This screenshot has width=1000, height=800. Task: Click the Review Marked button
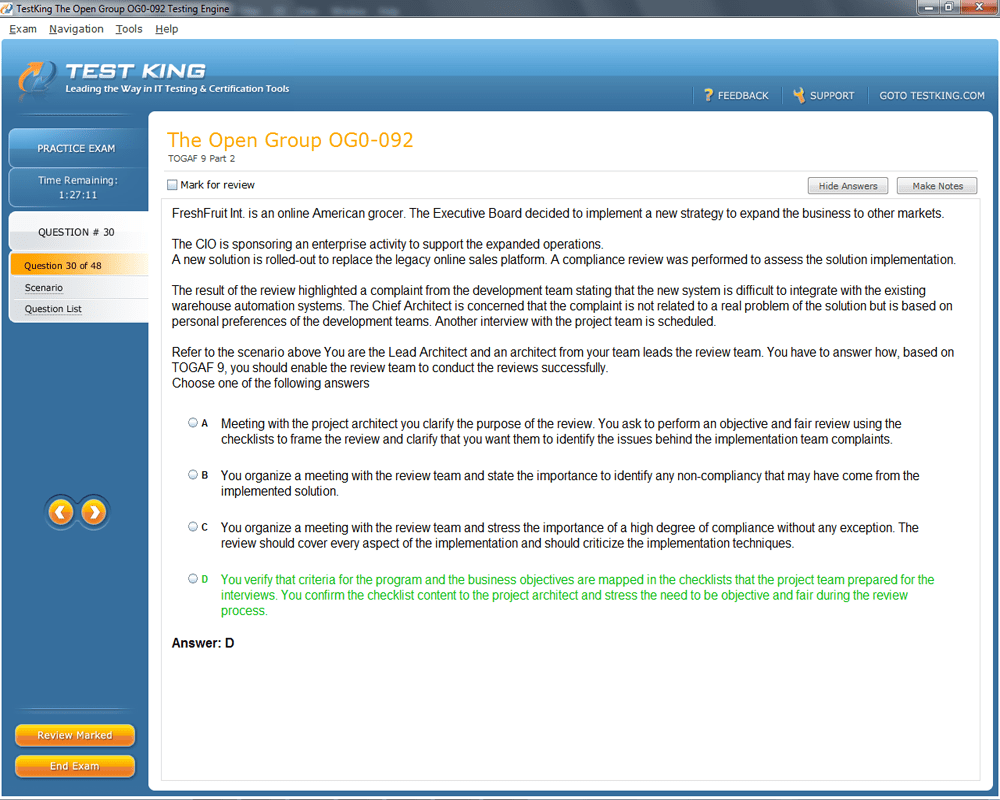point(75,735)
